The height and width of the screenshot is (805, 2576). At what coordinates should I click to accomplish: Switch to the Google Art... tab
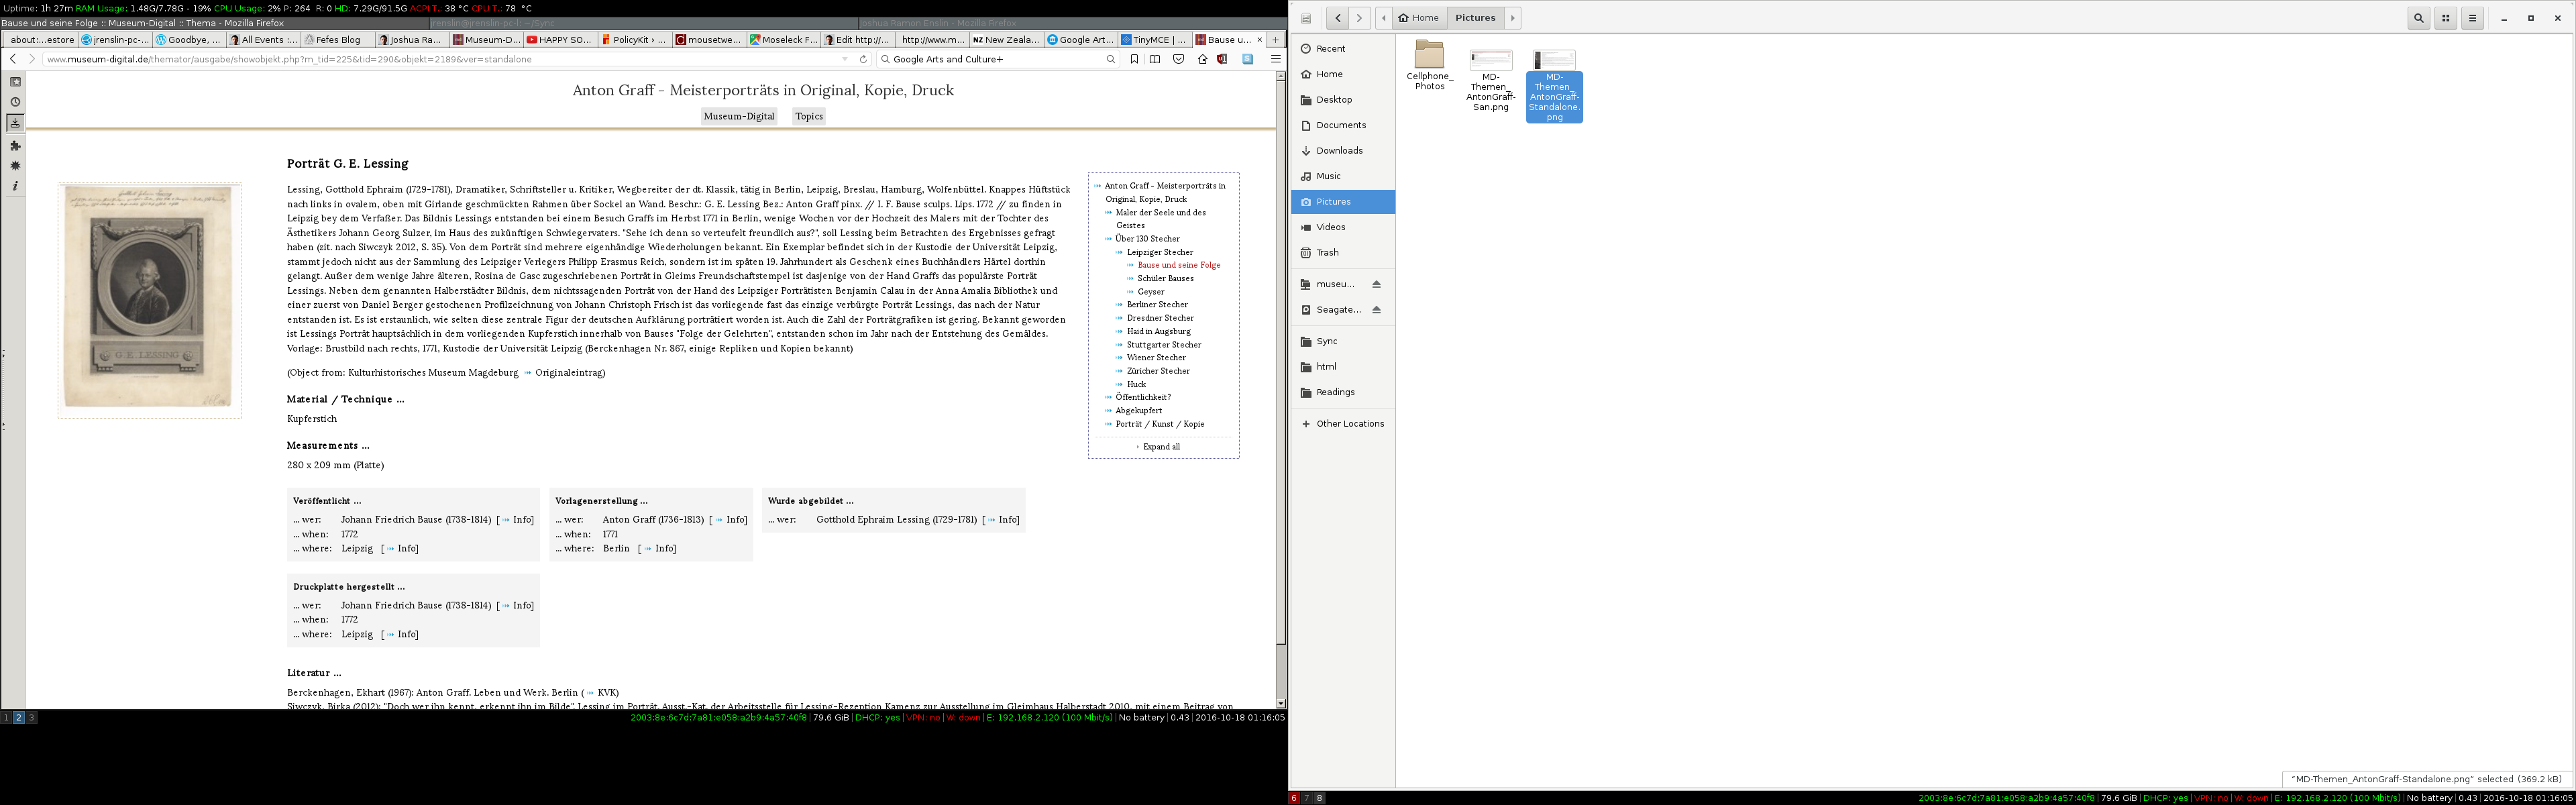tap(1080, 40)
